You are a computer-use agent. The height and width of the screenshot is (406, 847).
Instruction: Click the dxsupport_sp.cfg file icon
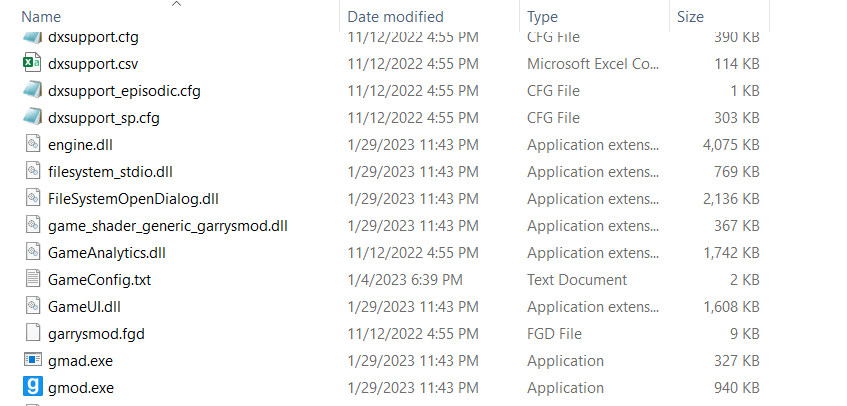30,117
